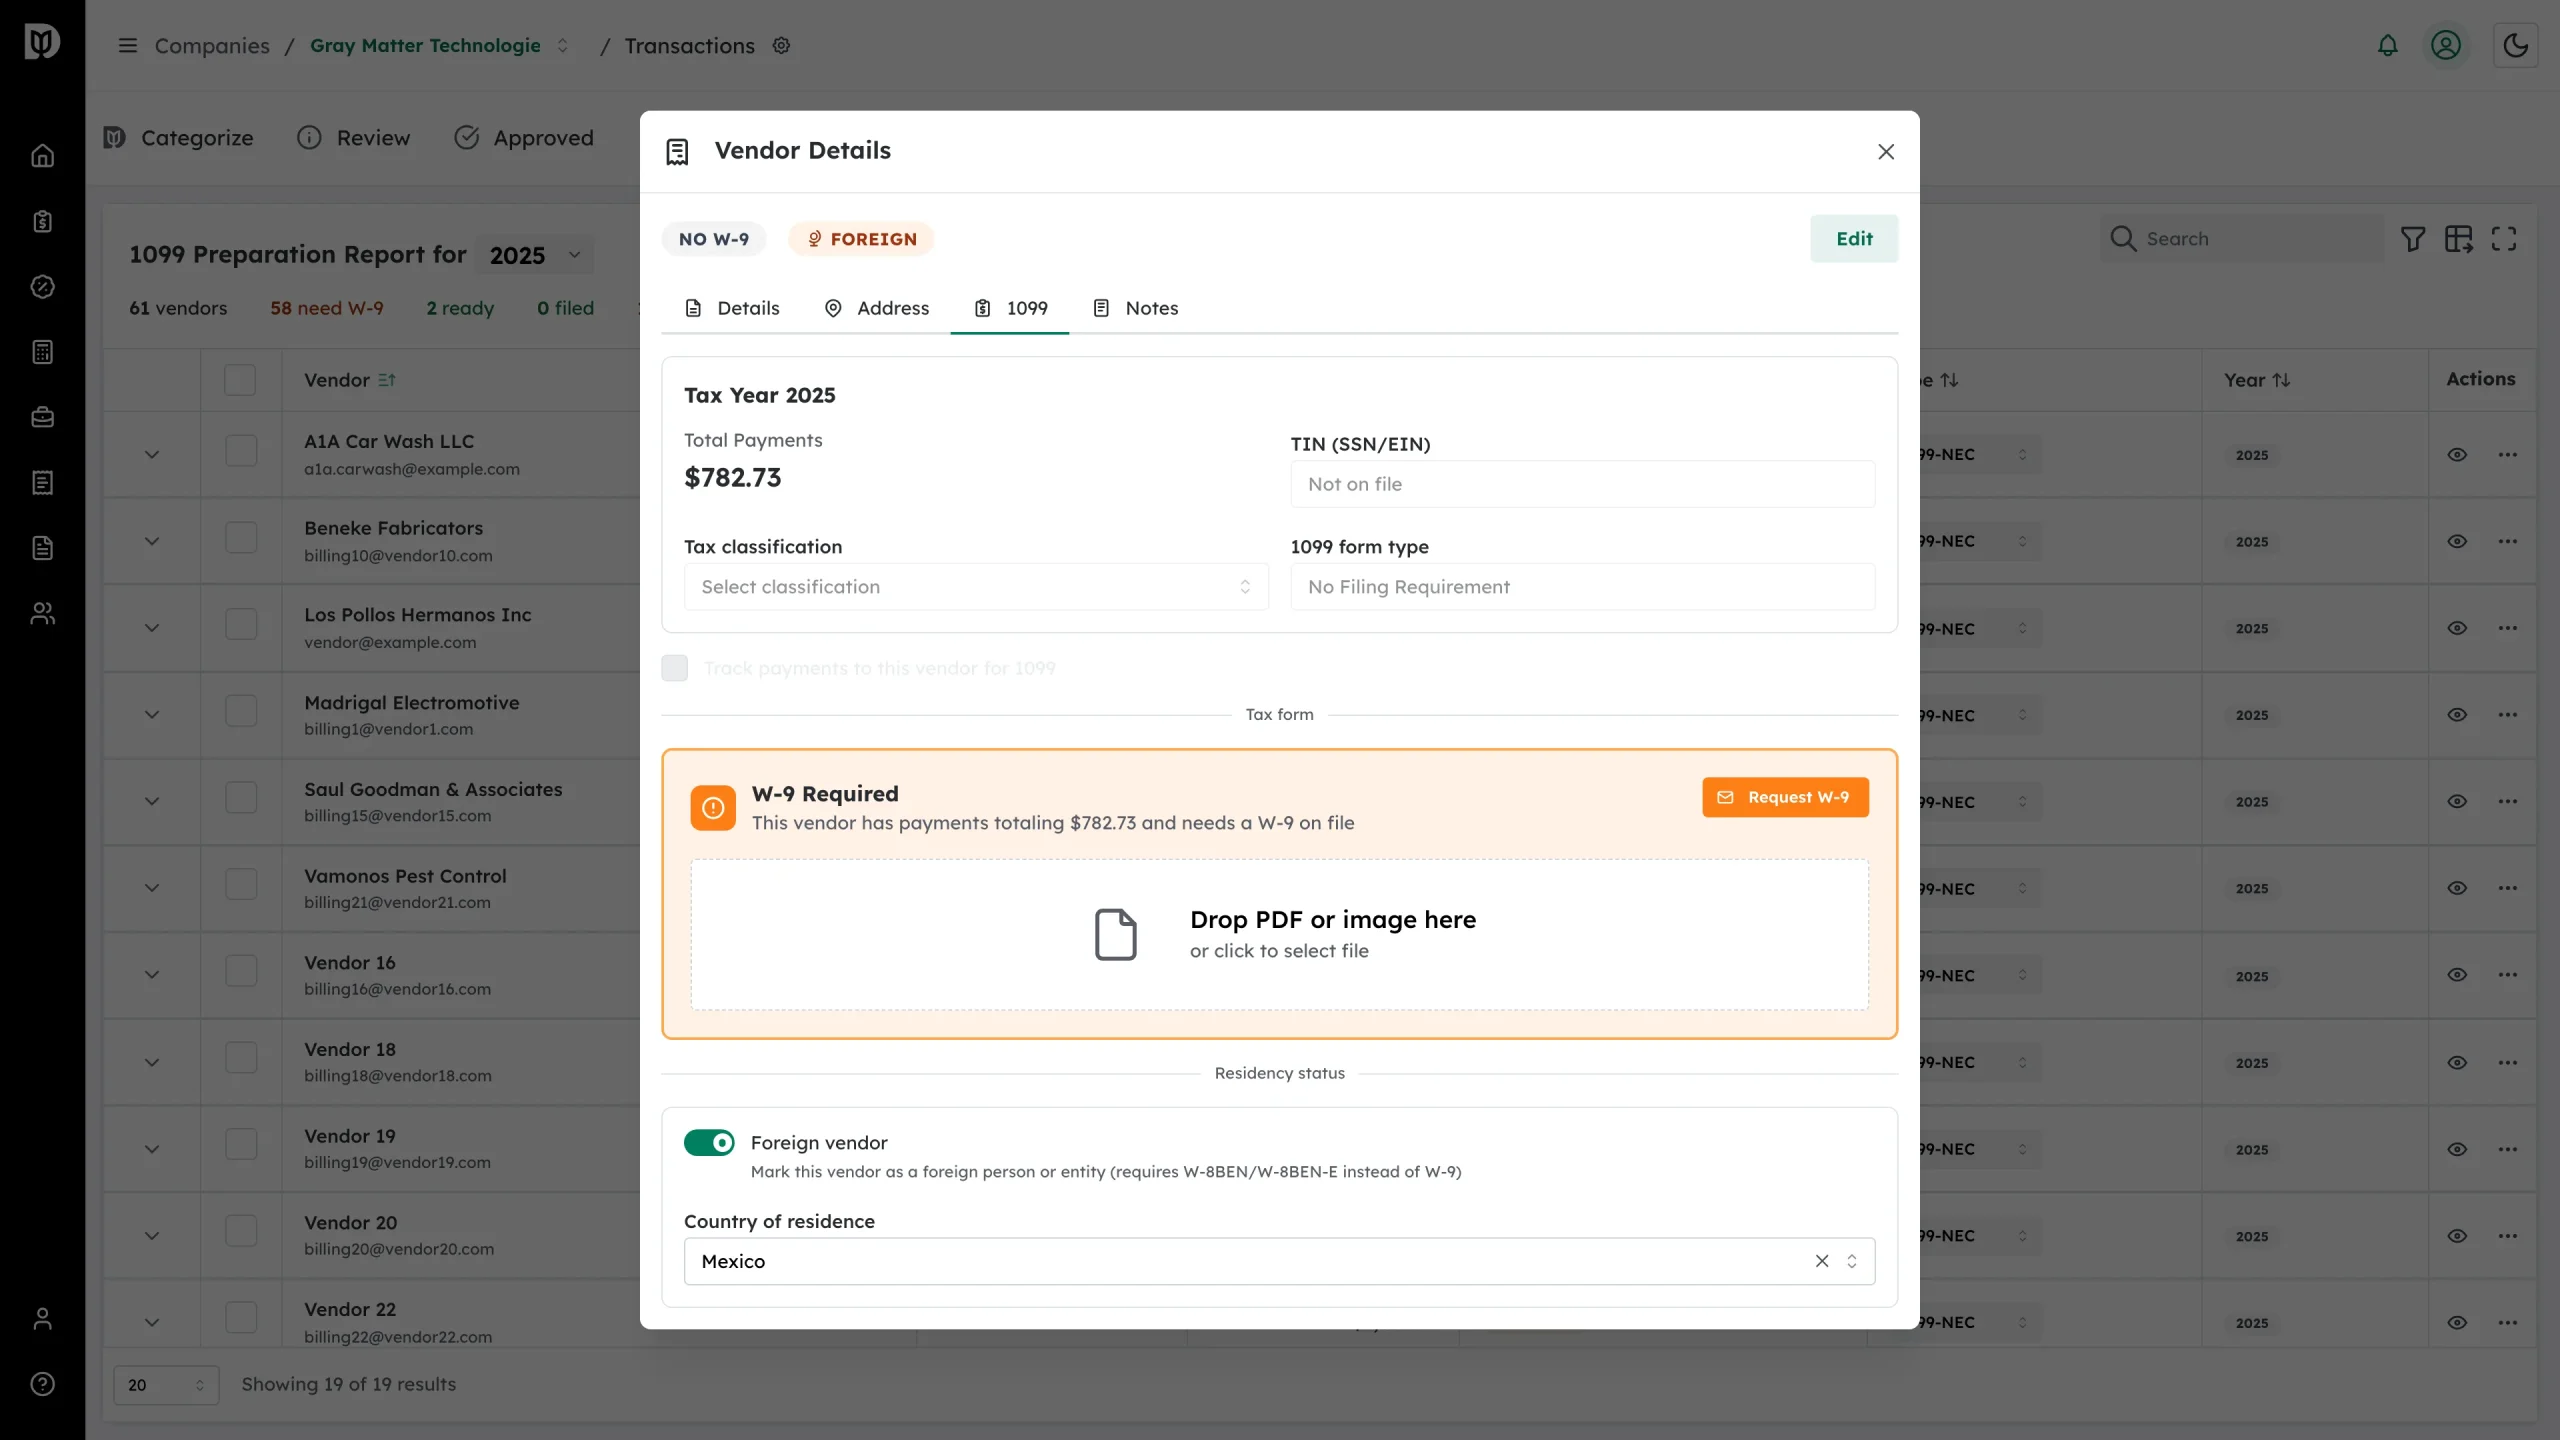The width and height of the screenshot is (2560, 1440).
Task: Open transactions settings gear icon
Action: click(782, 46)
